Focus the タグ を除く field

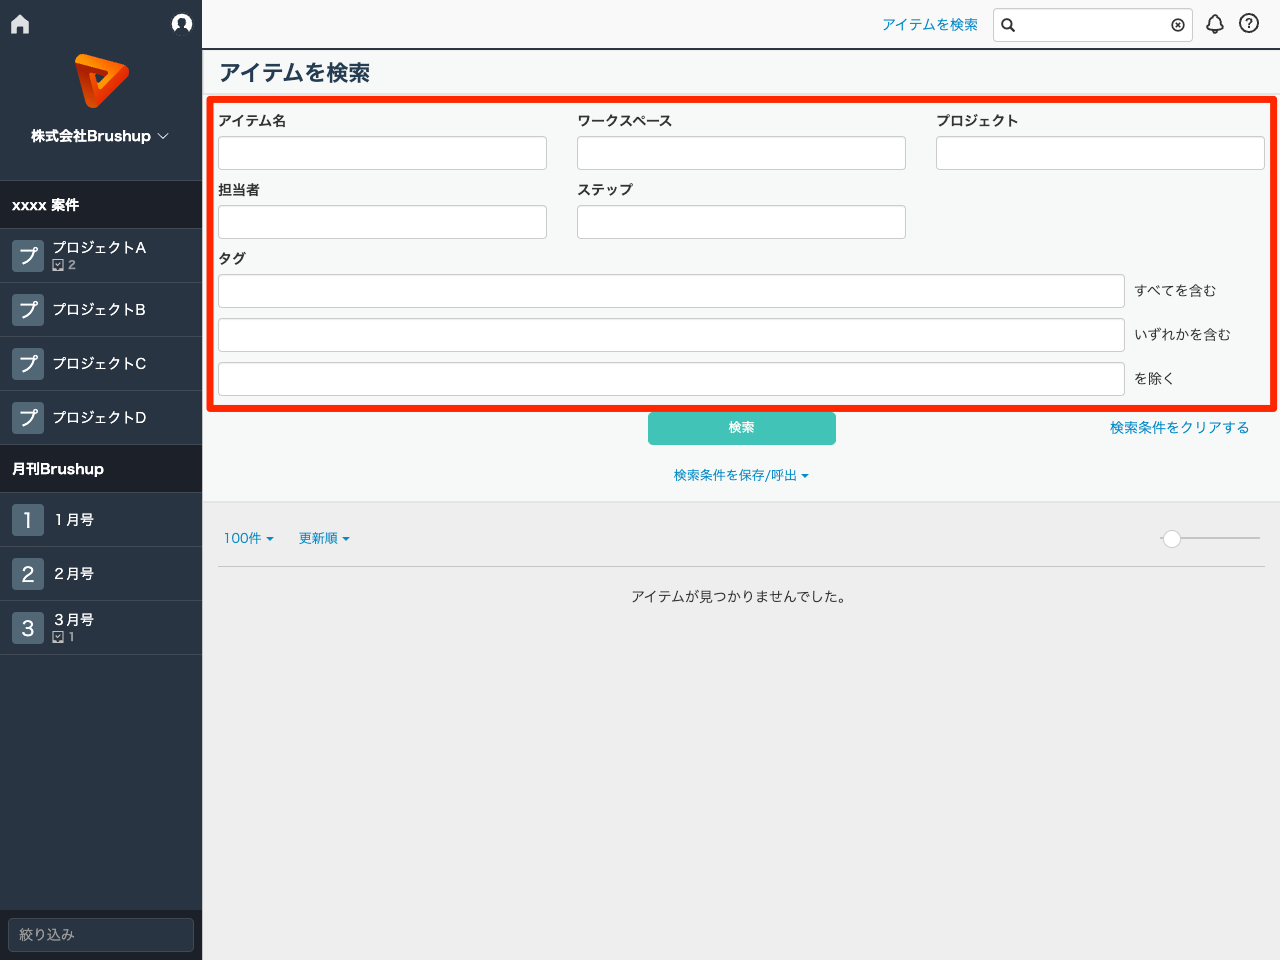(x=671, y=379)
